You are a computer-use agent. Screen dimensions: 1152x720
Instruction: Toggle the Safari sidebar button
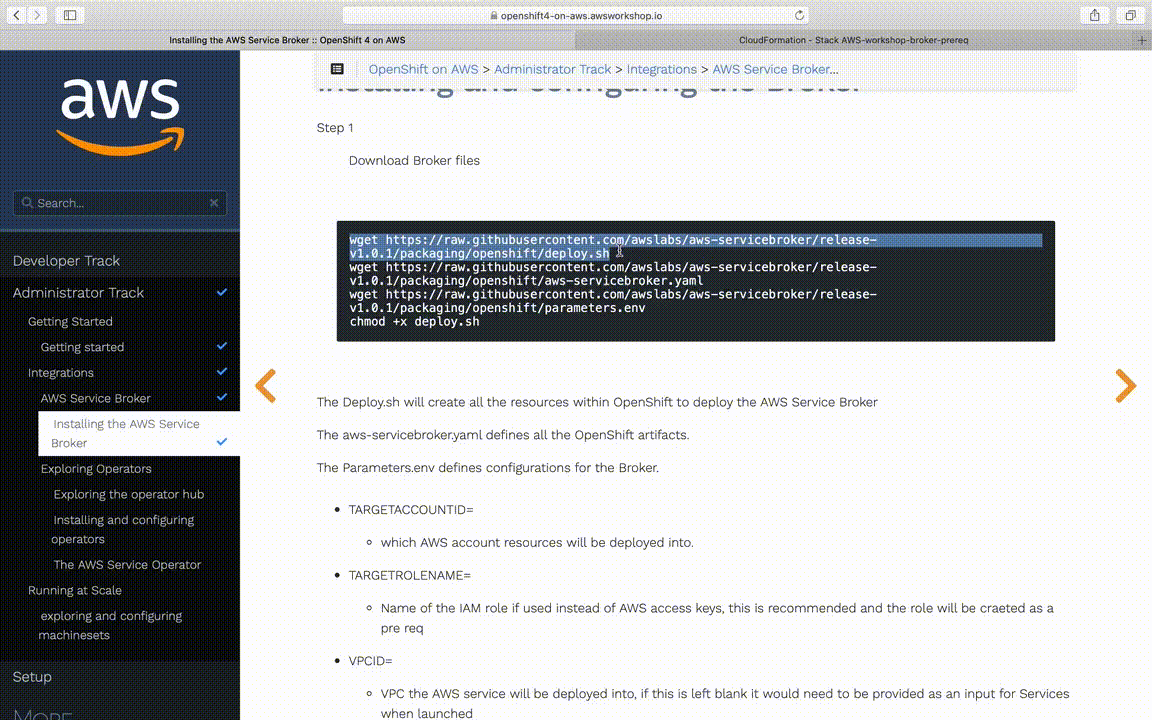point(70,15)
